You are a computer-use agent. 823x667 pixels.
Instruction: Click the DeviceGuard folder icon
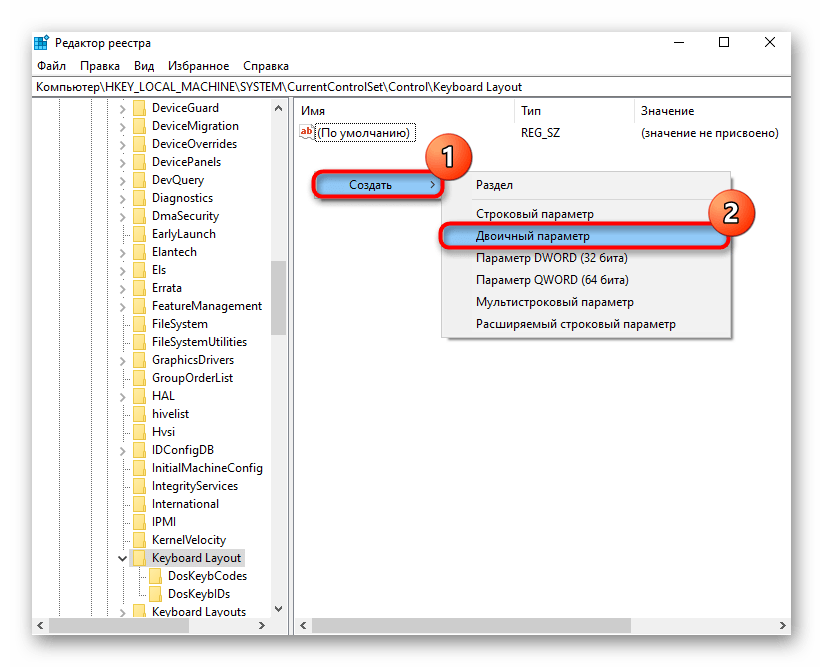click(139, 108)
